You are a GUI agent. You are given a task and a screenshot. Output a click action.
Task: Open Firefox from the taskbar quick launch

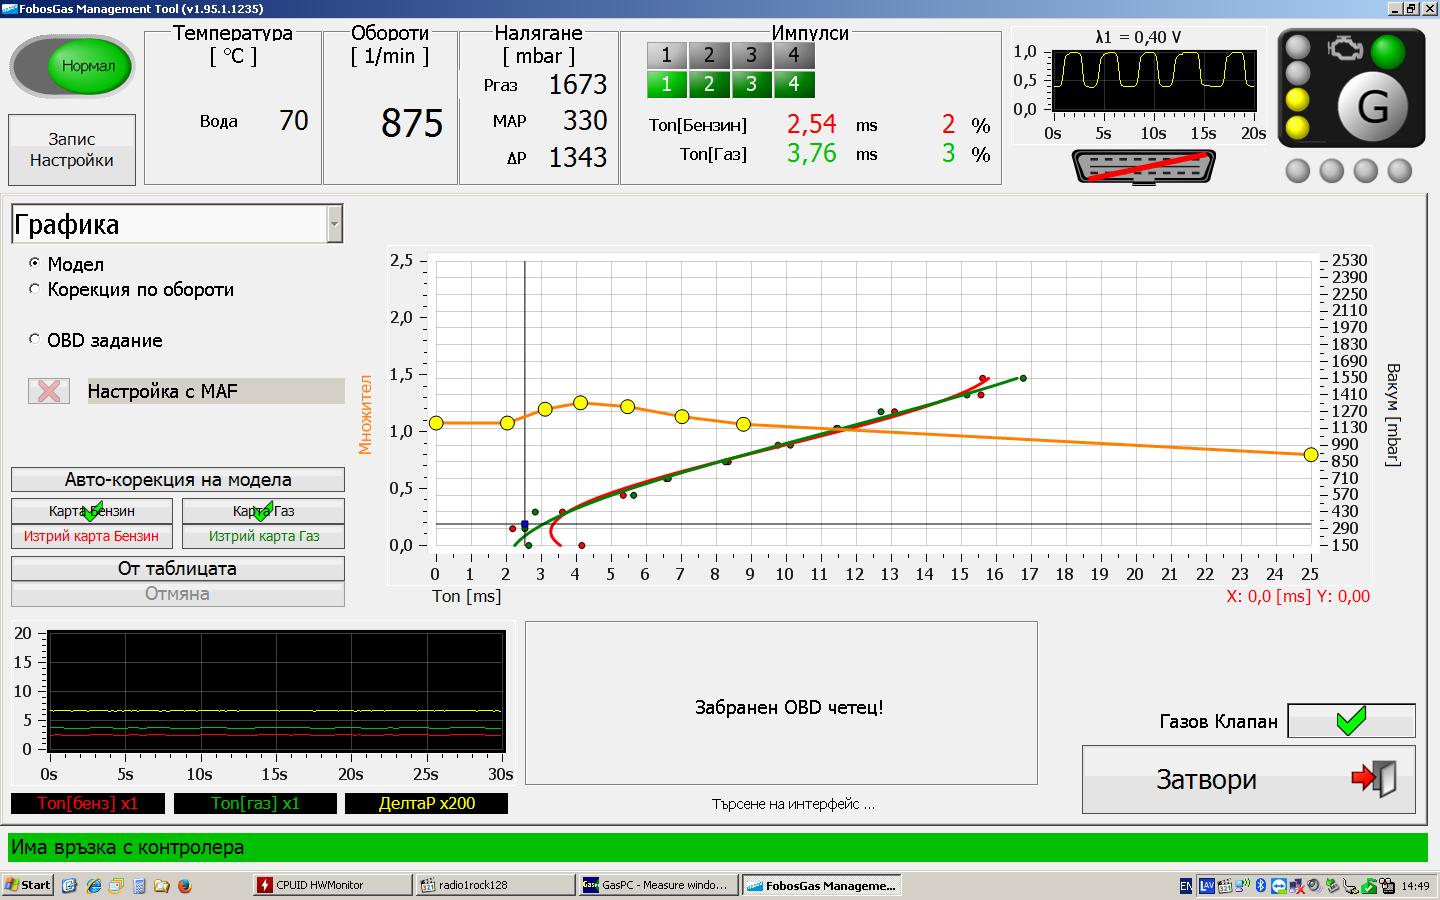pos(185,885)
